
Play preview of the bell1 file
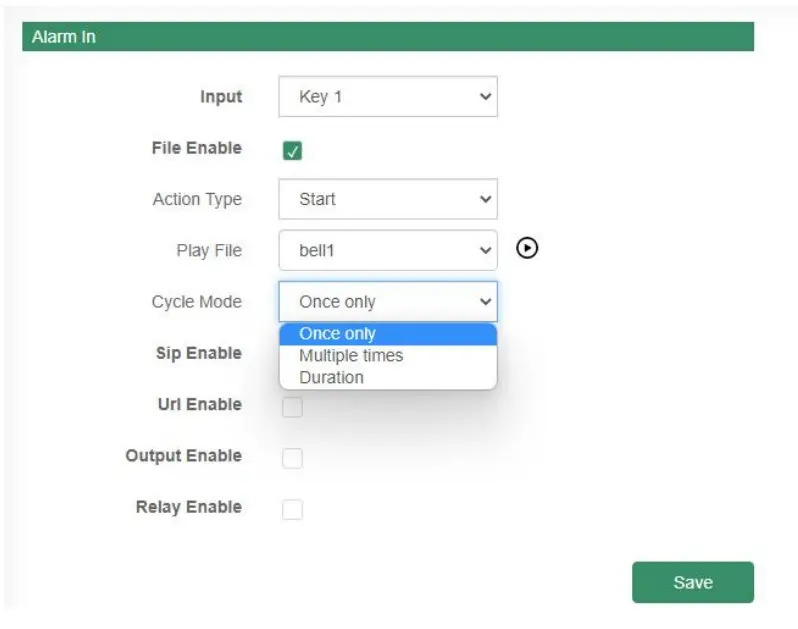pyautogui.click(x=527, y=249)
